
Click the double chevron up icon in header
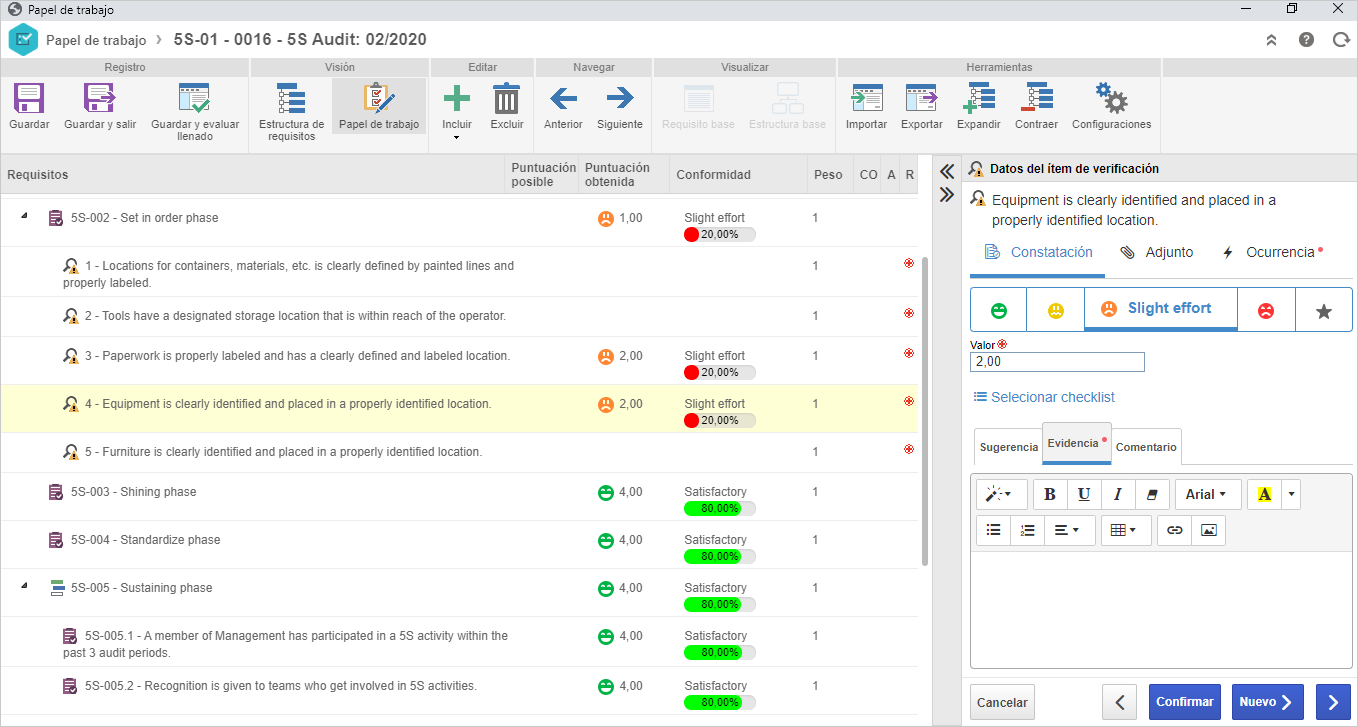pos(1271,40)
